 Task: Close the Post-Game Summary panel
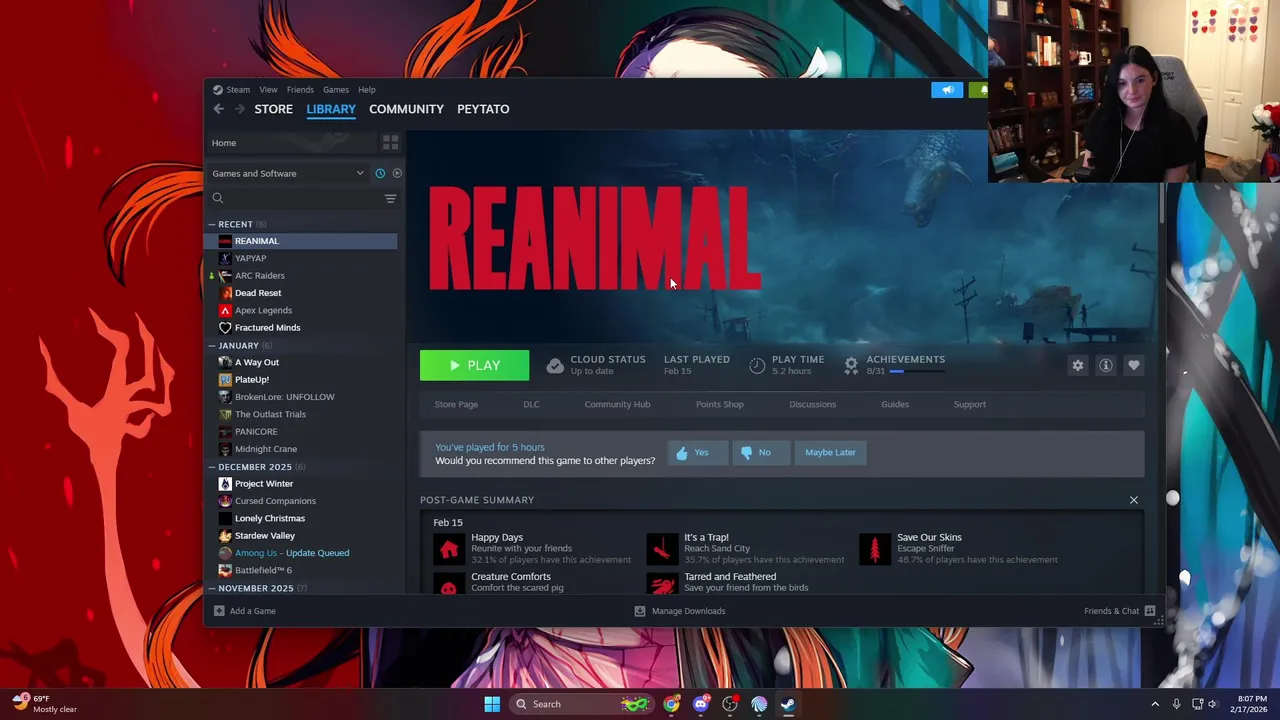(x=1134, y=500)
